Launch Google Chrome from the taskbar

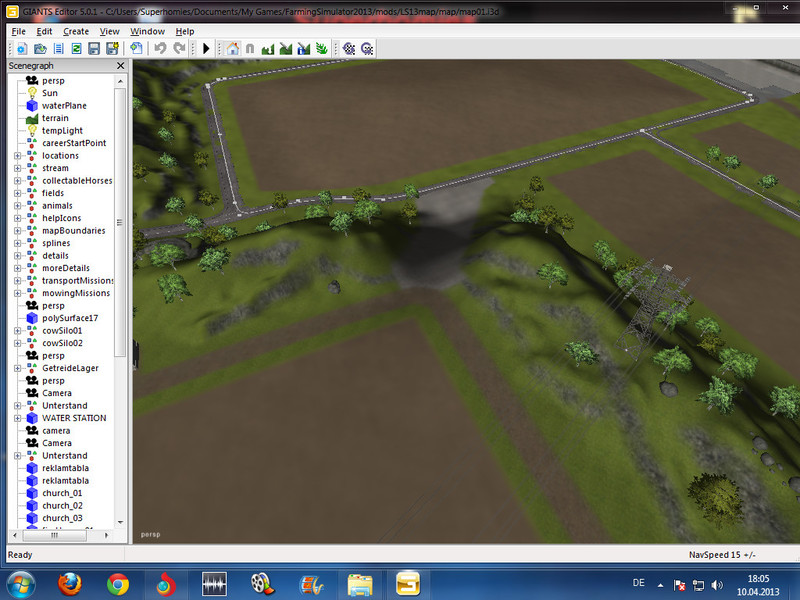coord(118,585)
